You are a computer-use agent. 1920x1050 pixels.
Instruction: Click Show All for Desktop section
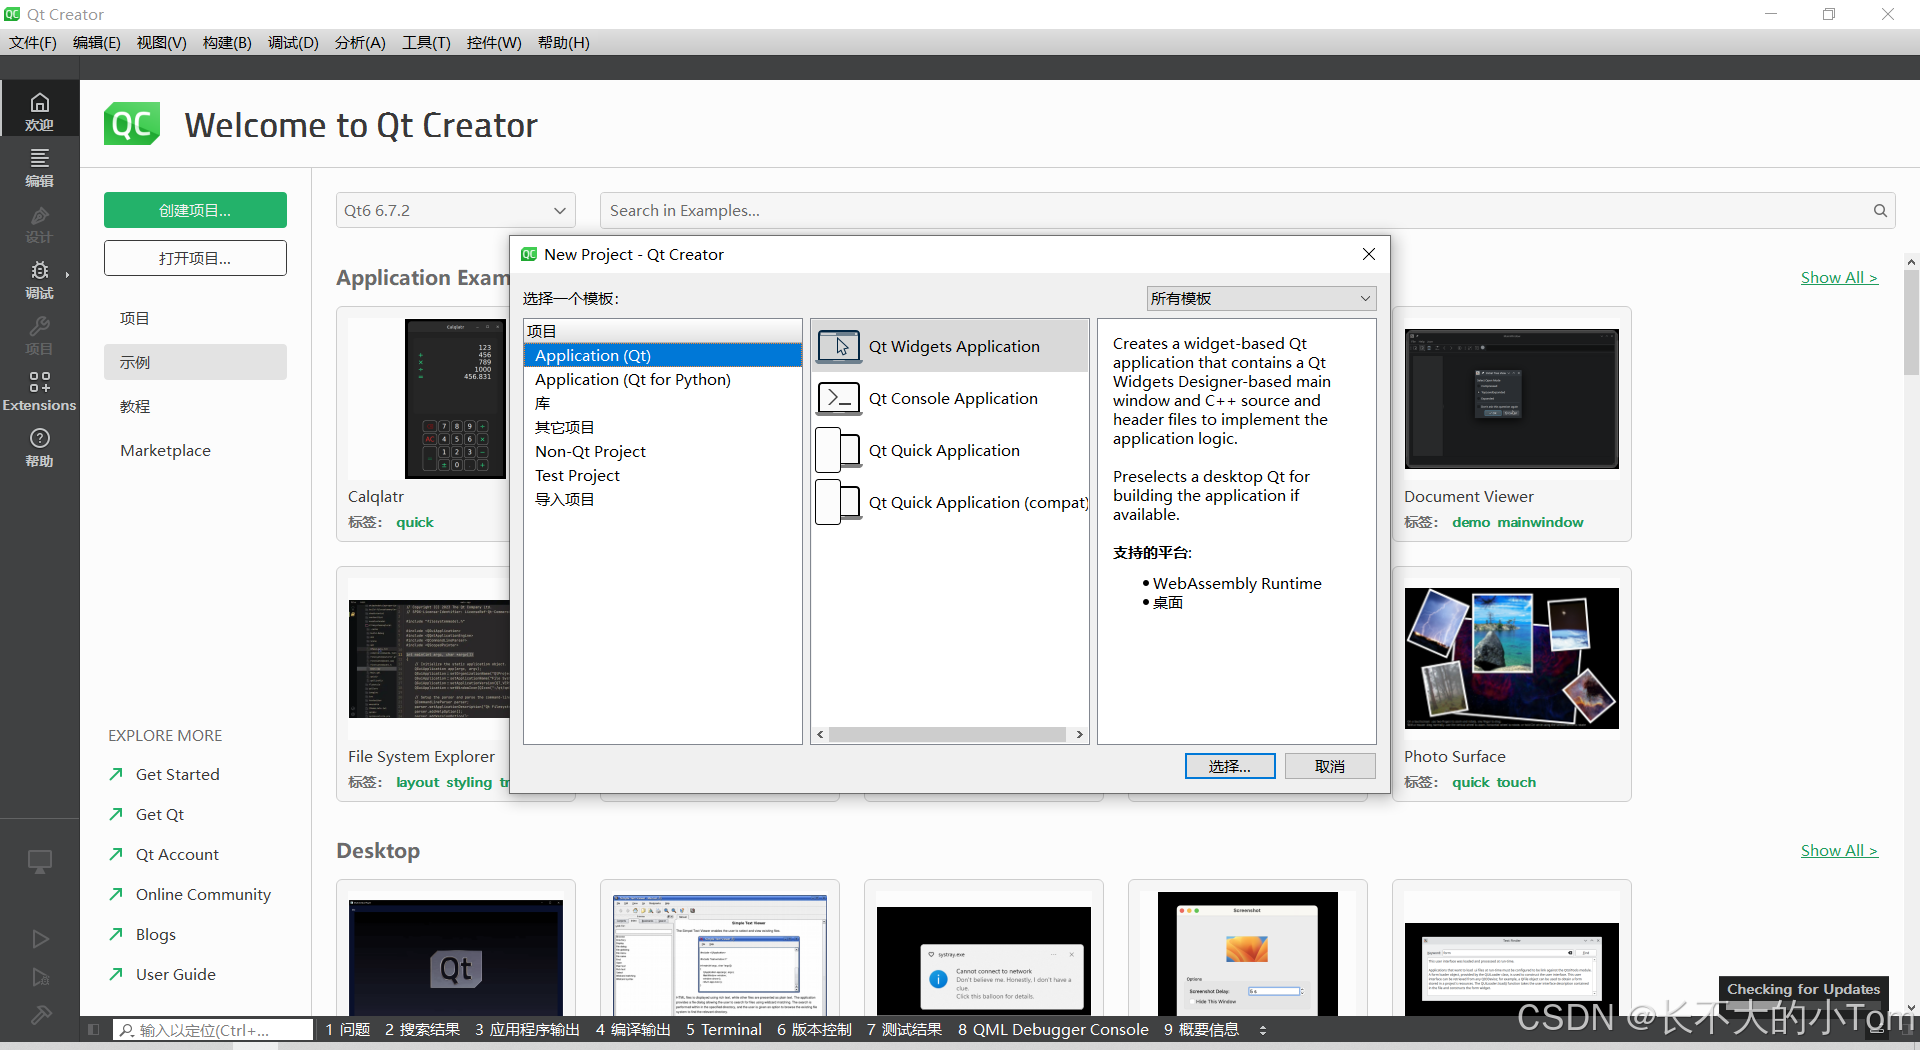(x=1839, y=850)
